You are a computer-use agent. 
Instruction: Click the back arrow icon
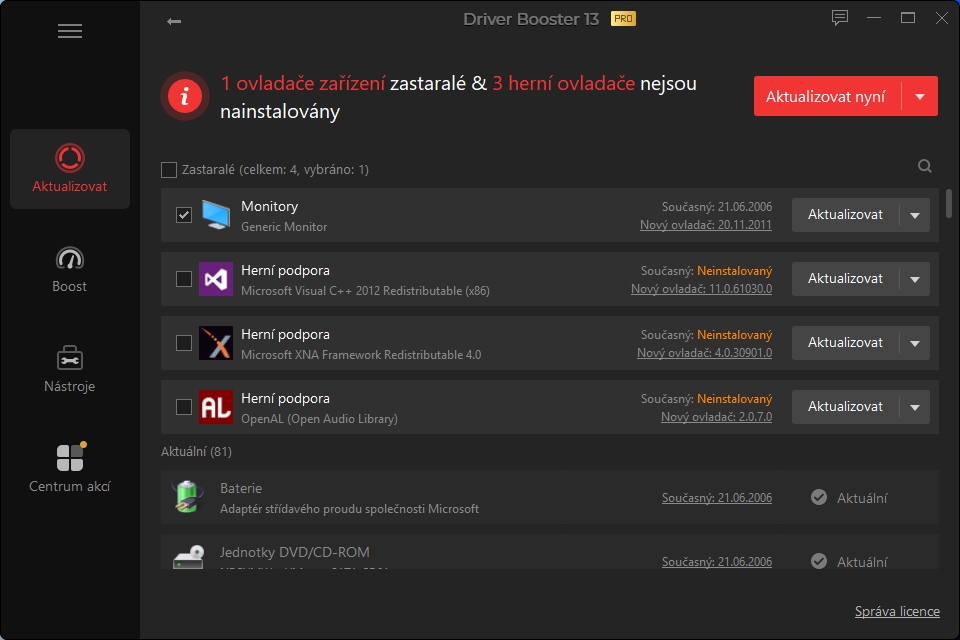(174, 21)
